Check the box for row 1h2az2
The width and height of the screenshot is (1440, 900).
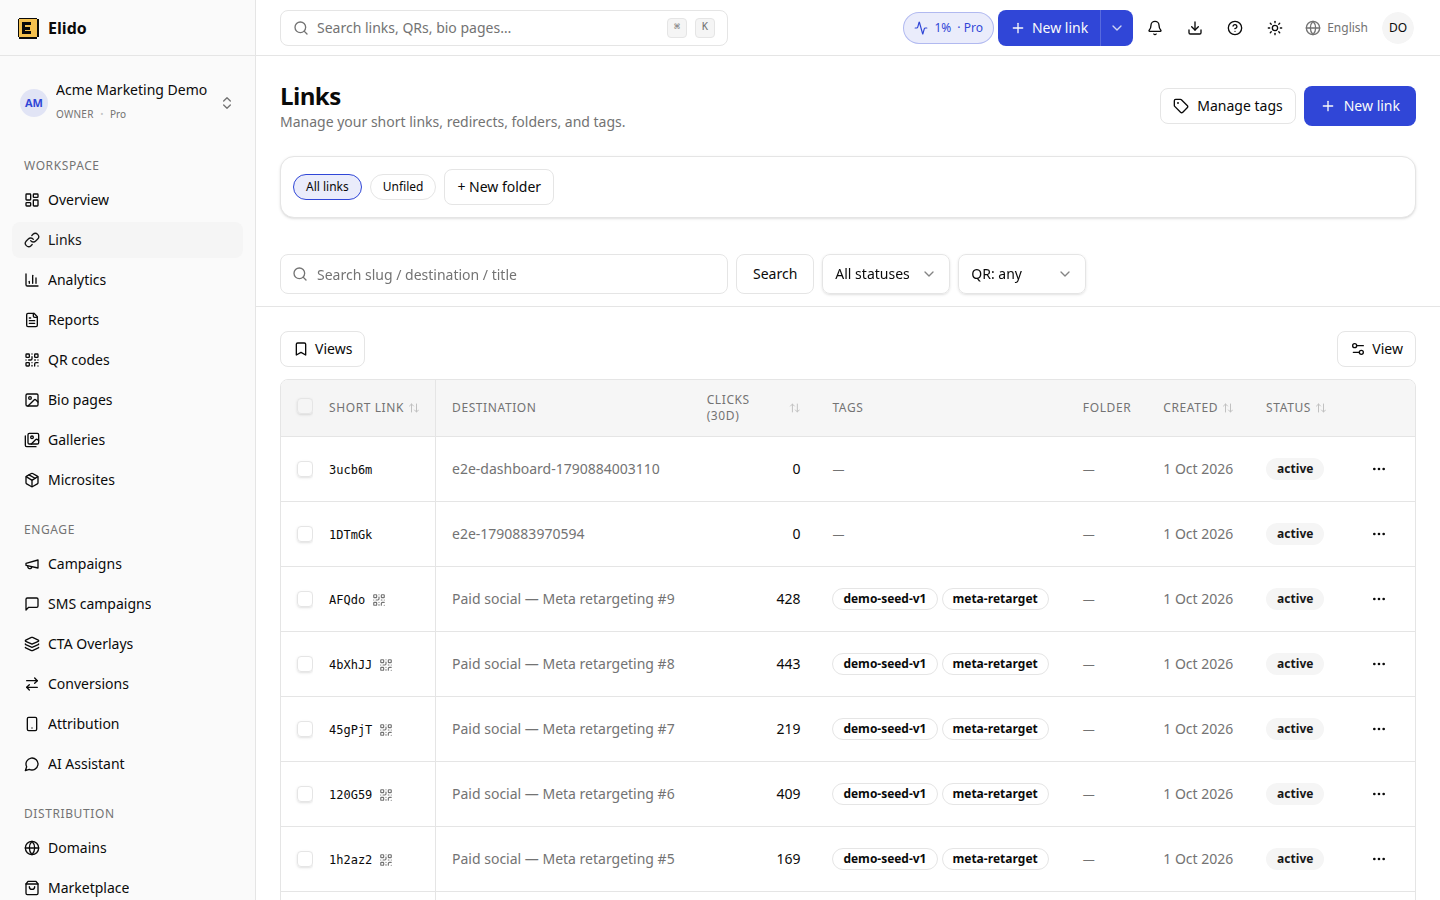(x=305, y=859)
